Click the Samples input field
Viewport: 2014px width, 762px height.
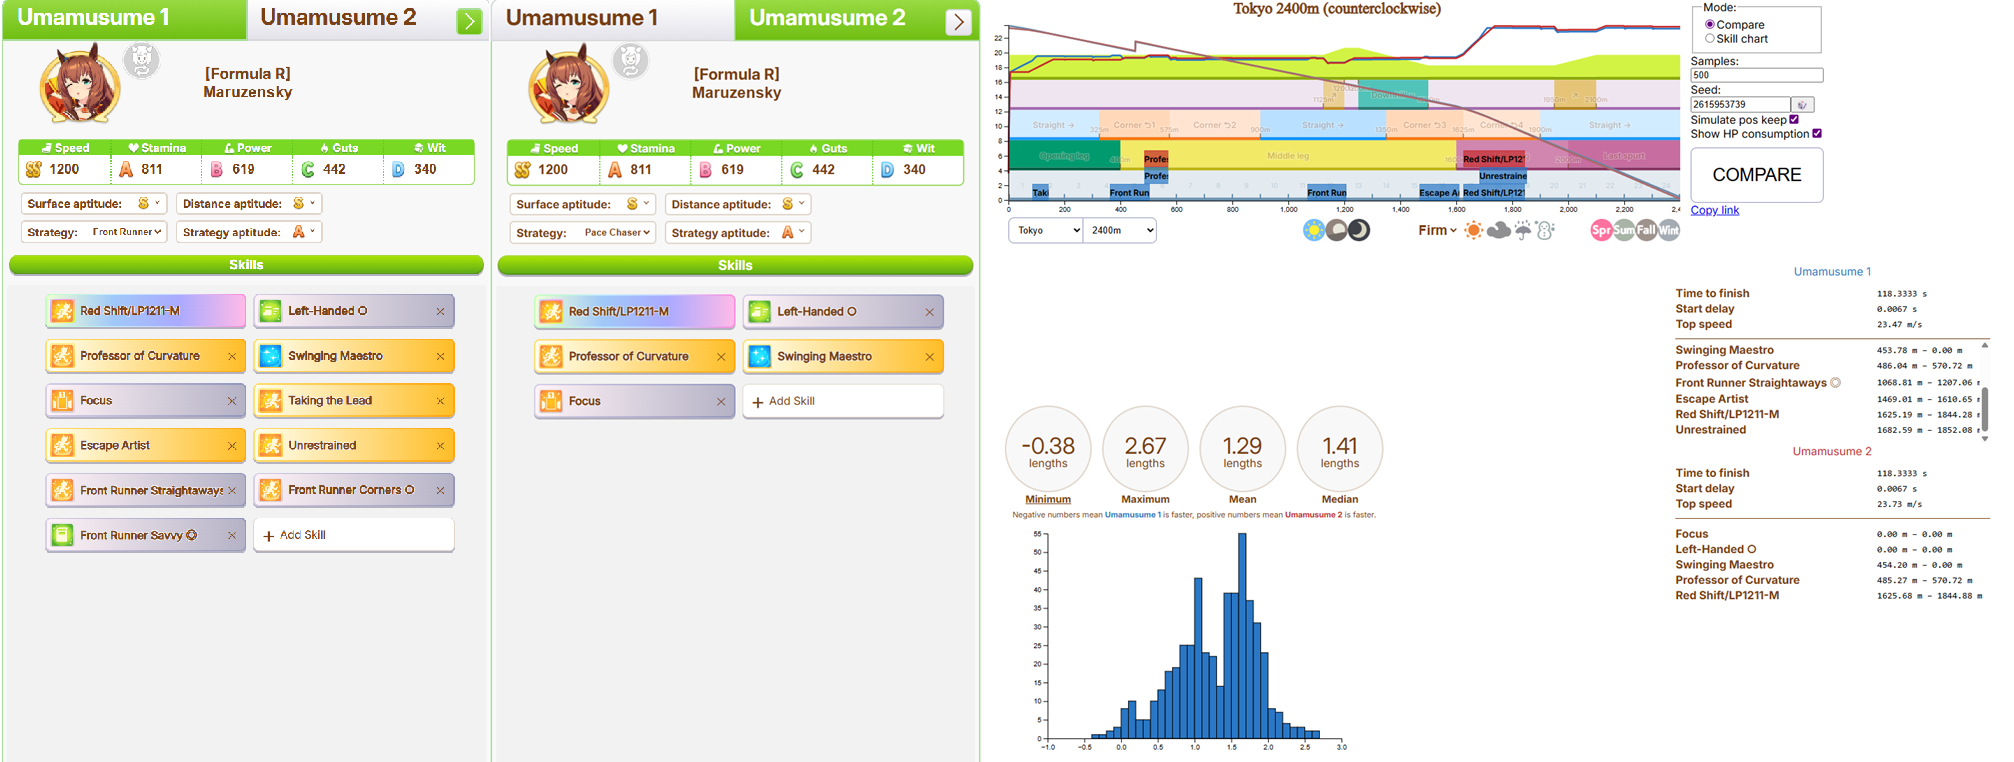(1757, 75)
